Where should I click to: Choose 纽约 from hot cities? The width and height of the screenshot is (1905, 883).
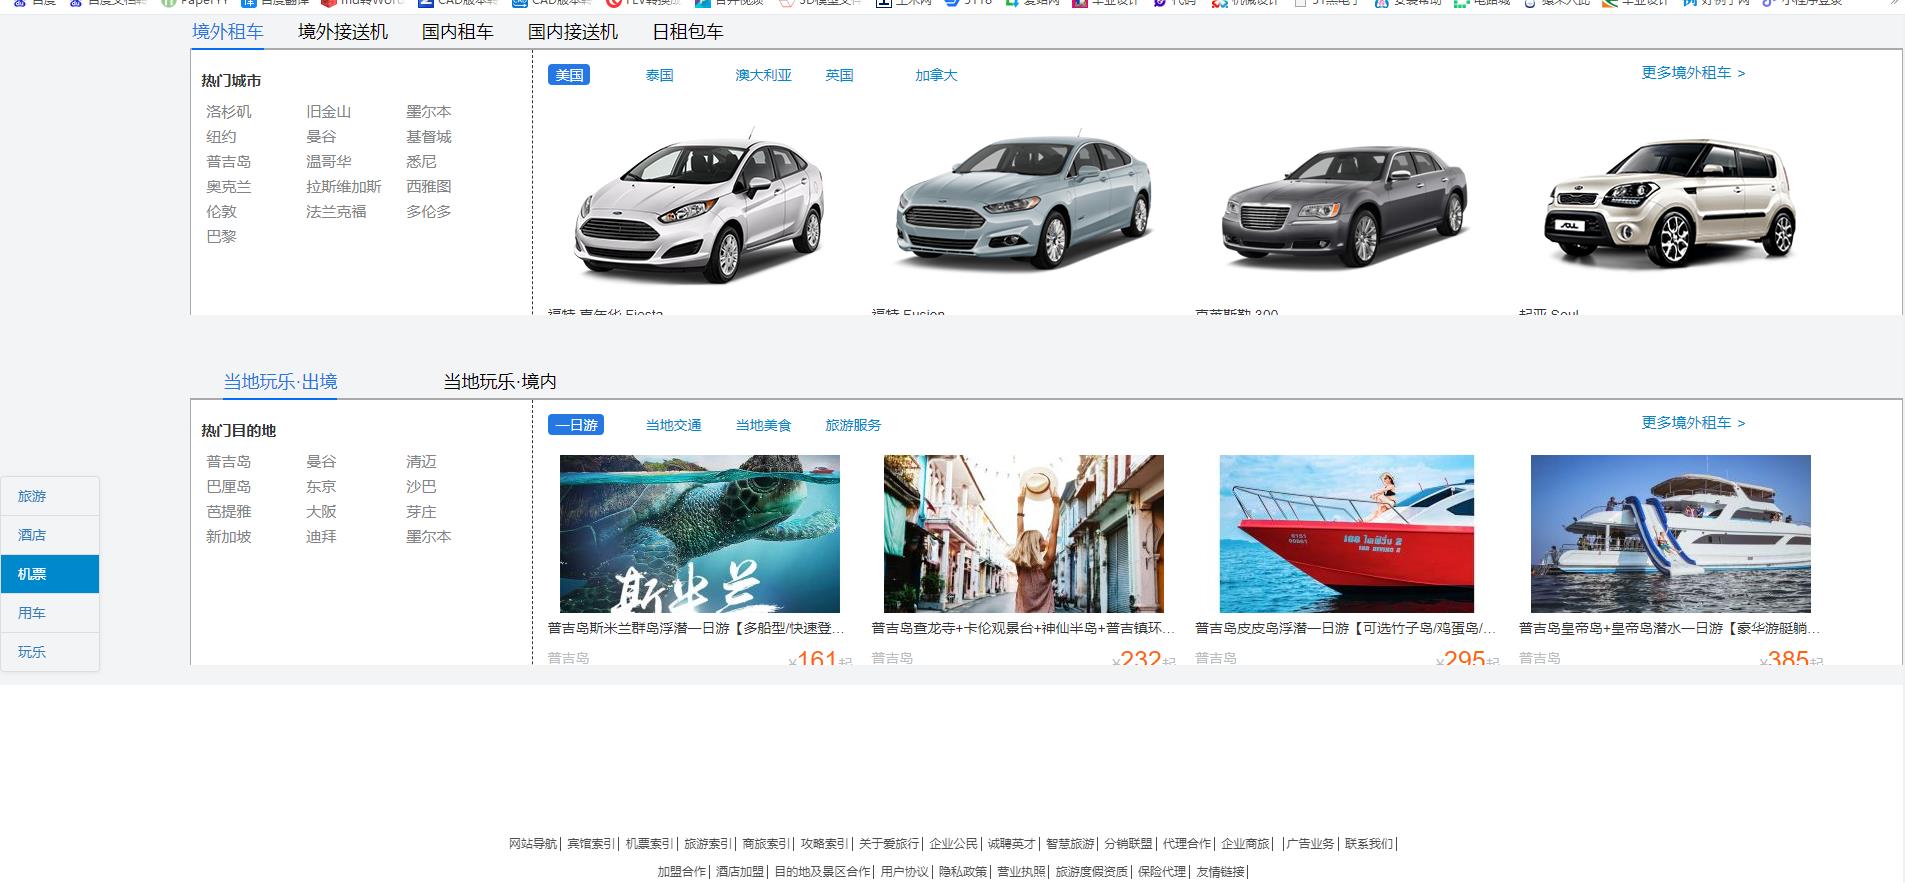coord(221,137)
